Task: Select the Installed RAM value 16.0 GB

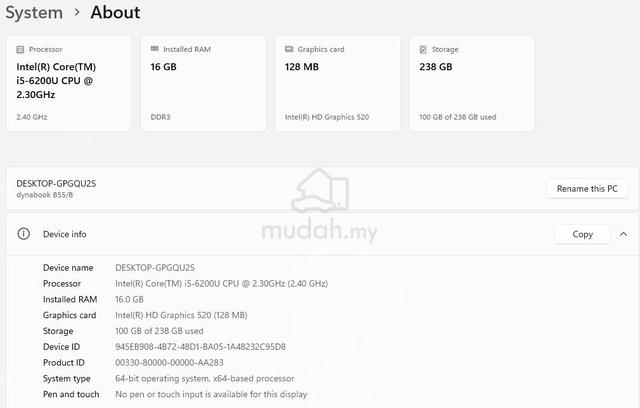Action: (129, 299)
